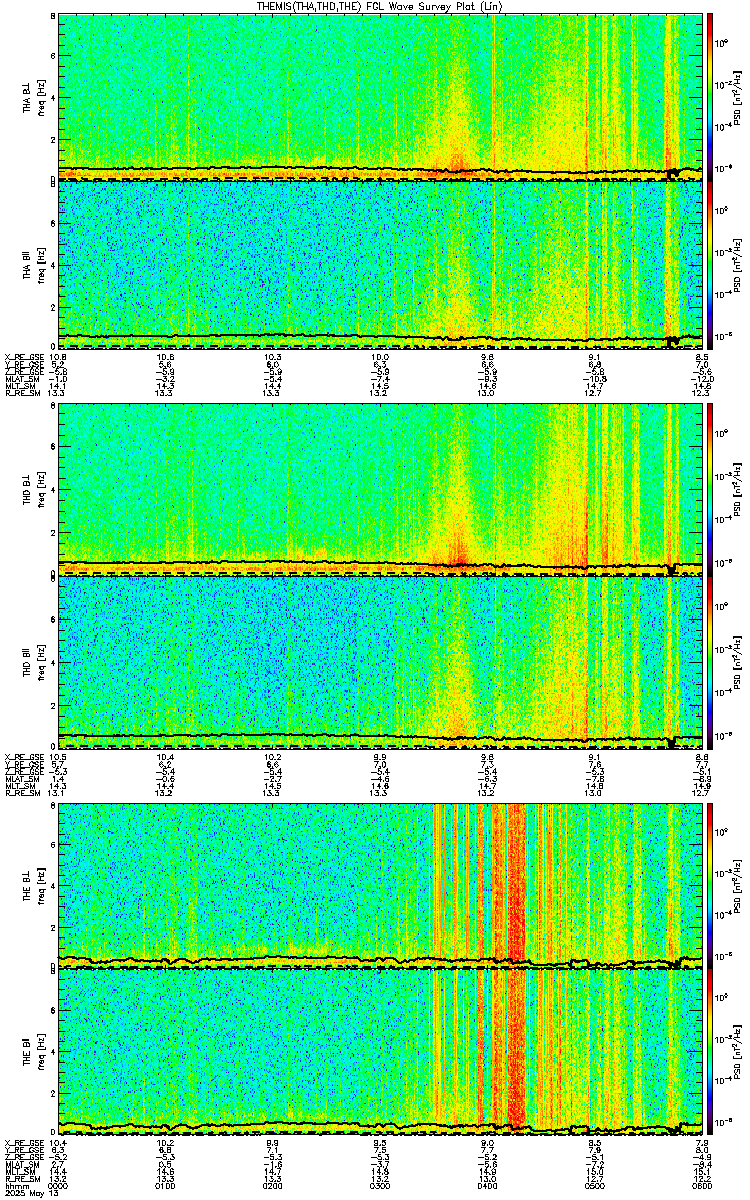Click the PSD color bar beside the THD B-parallel panel
Image resolution: width=750 pixels, height=1200 pixels.
tap(710, 660)
